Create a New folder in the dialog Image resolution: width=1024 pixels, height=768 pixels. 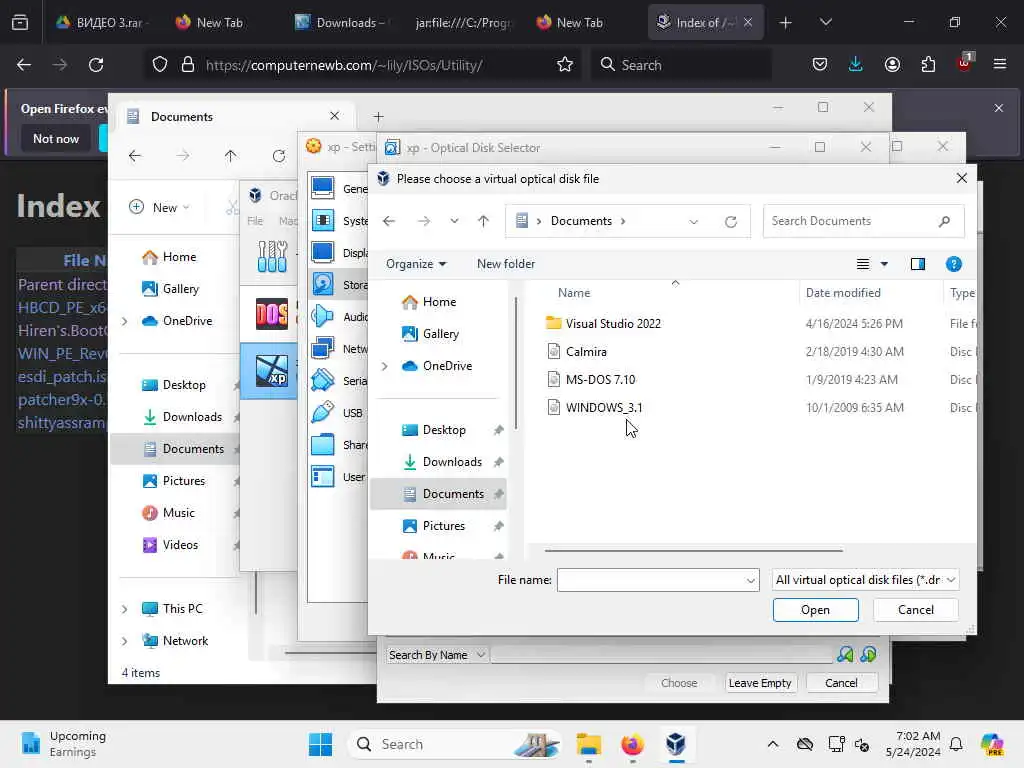tap(505, 264)
